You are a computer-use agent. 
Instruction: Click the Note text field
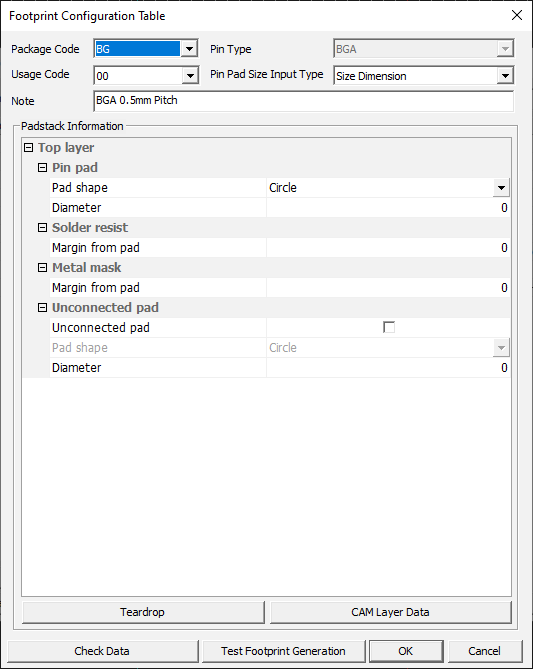pyautogui.click(x=303, y=101)
